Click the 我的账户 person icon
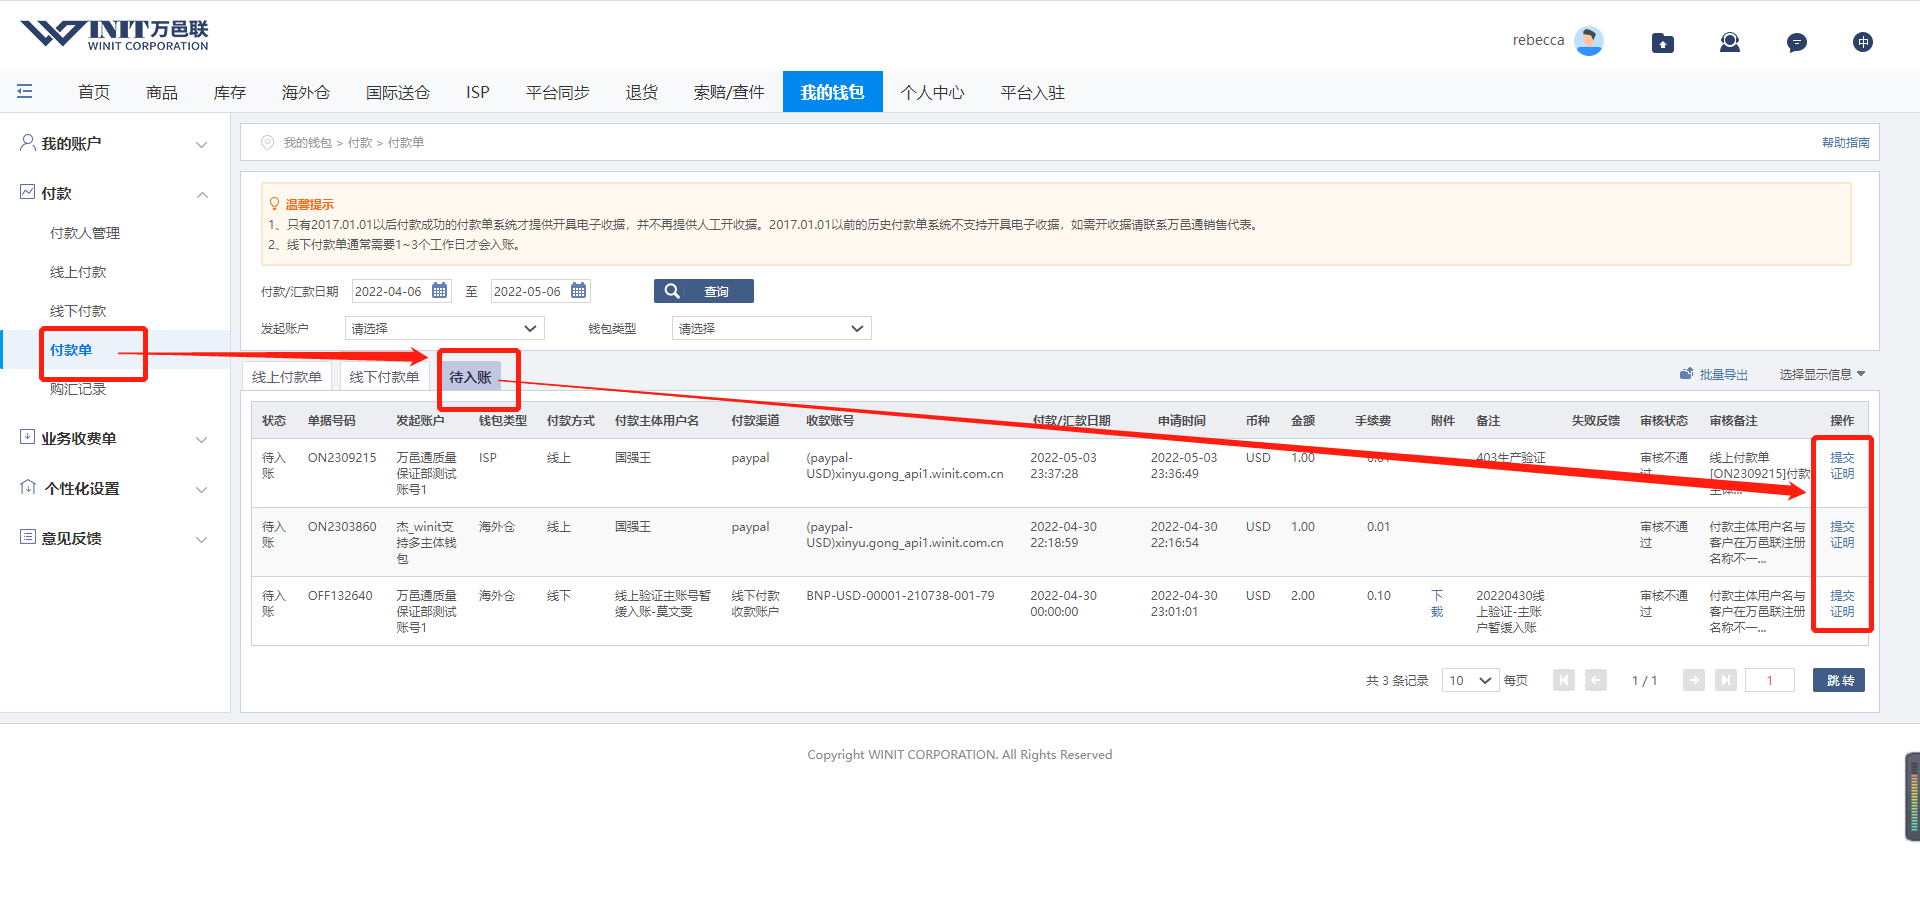 point(28,143)
